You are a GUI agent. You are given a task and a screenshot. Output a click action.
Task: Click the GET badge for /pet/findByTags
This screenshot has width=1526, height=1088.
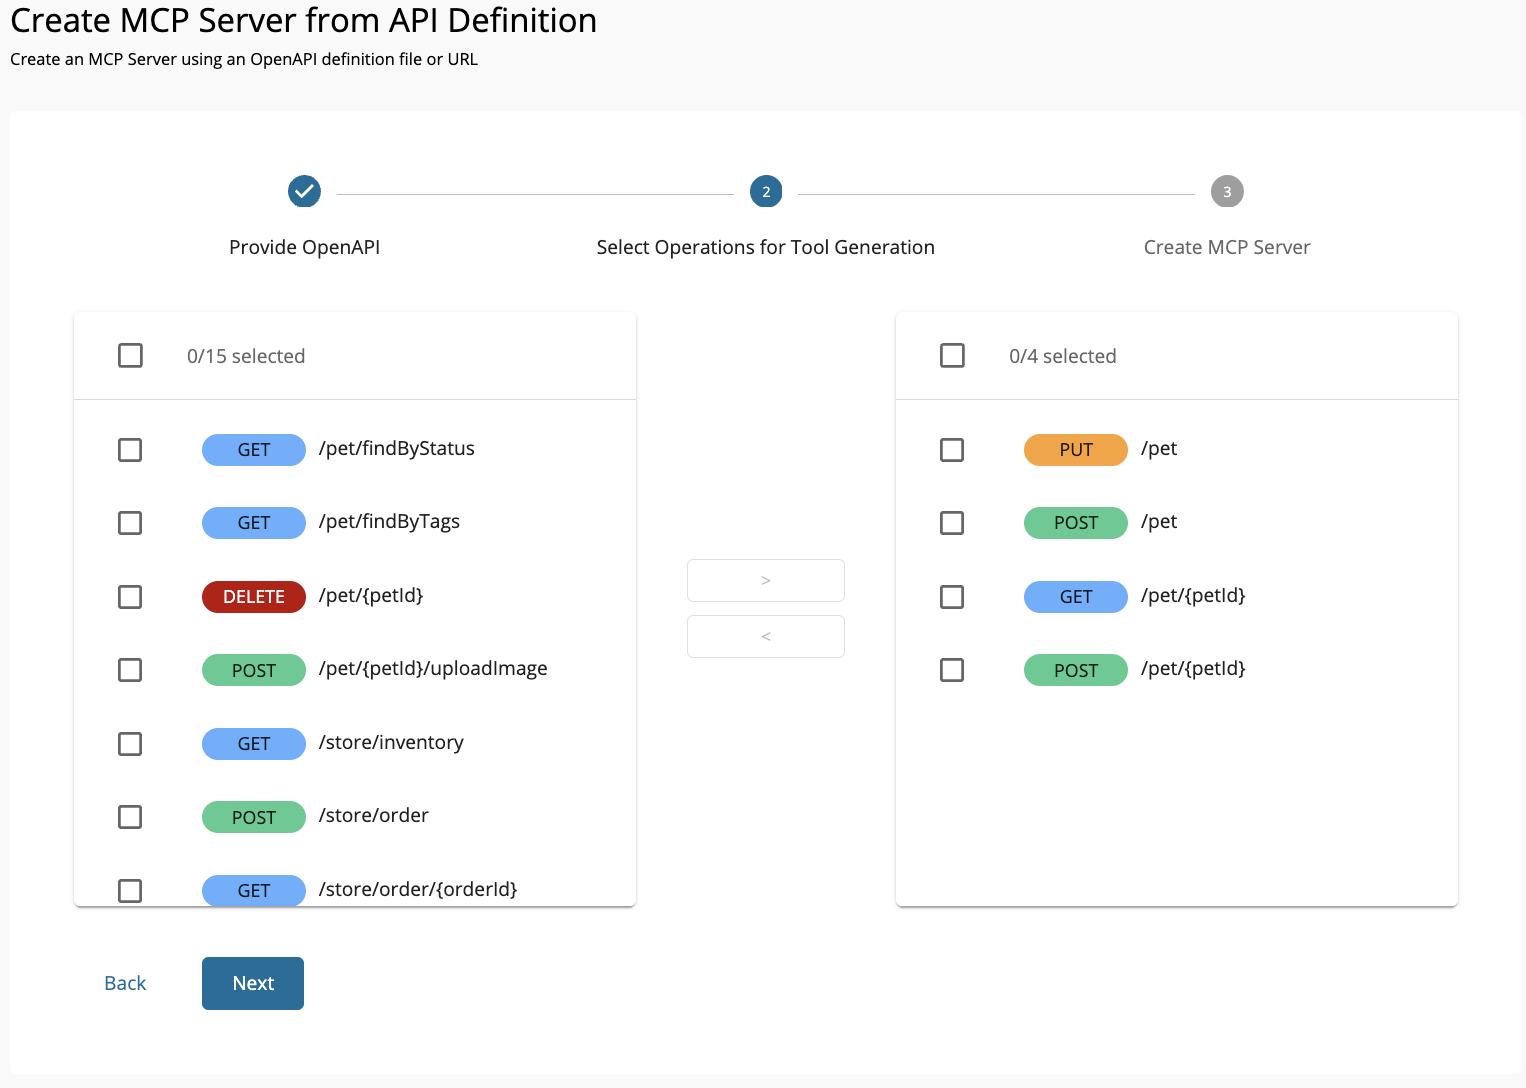[254, 522]
